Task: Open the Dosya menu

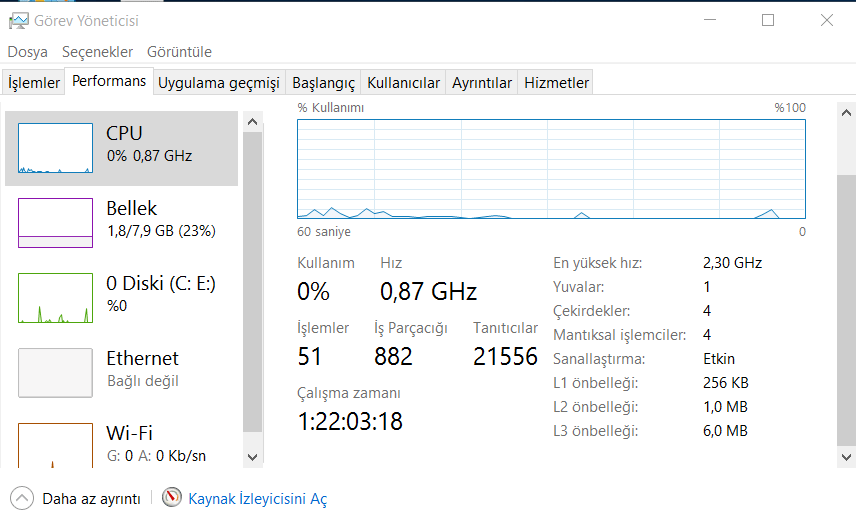Action: click(x=27, y=52)
